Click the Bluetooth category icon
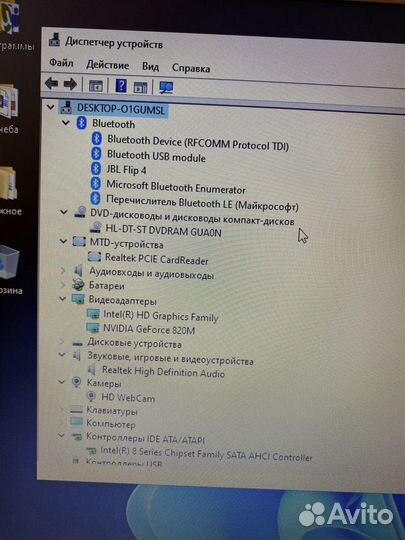 pos(82,123)
